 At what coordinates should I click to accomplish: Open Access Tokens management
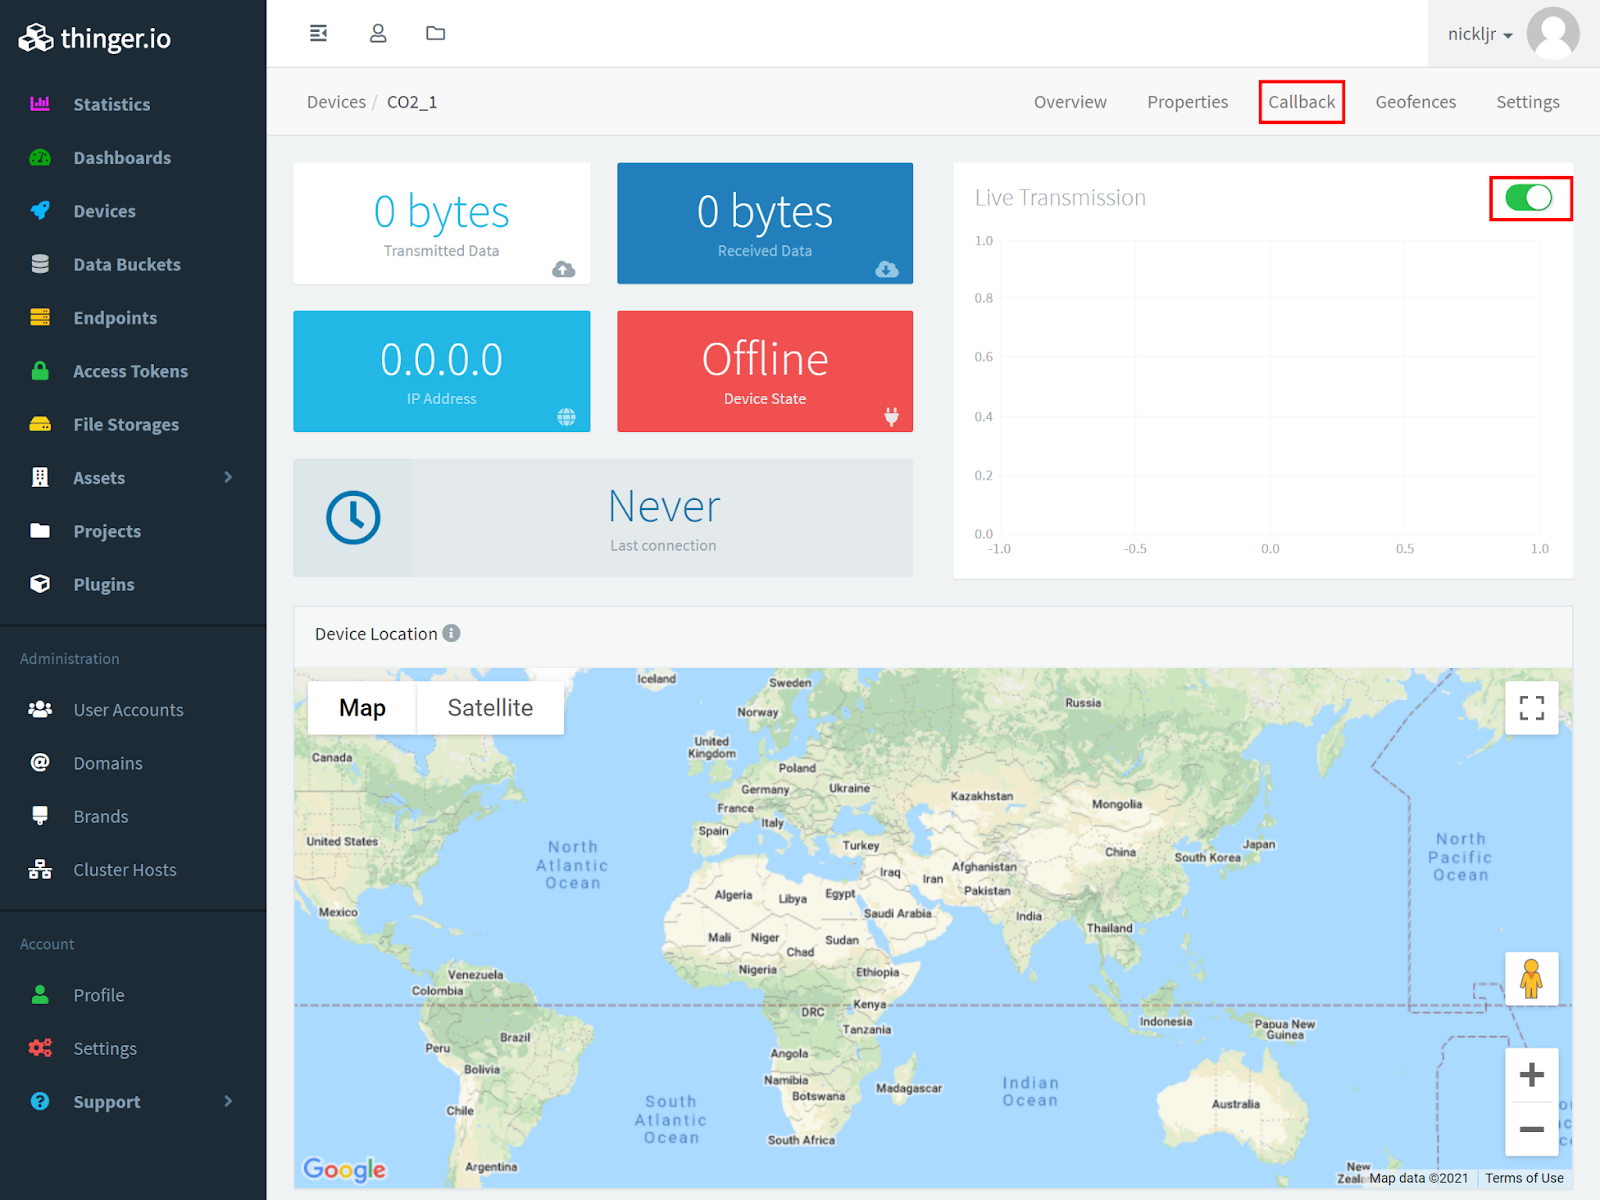[x=130, y=371]
